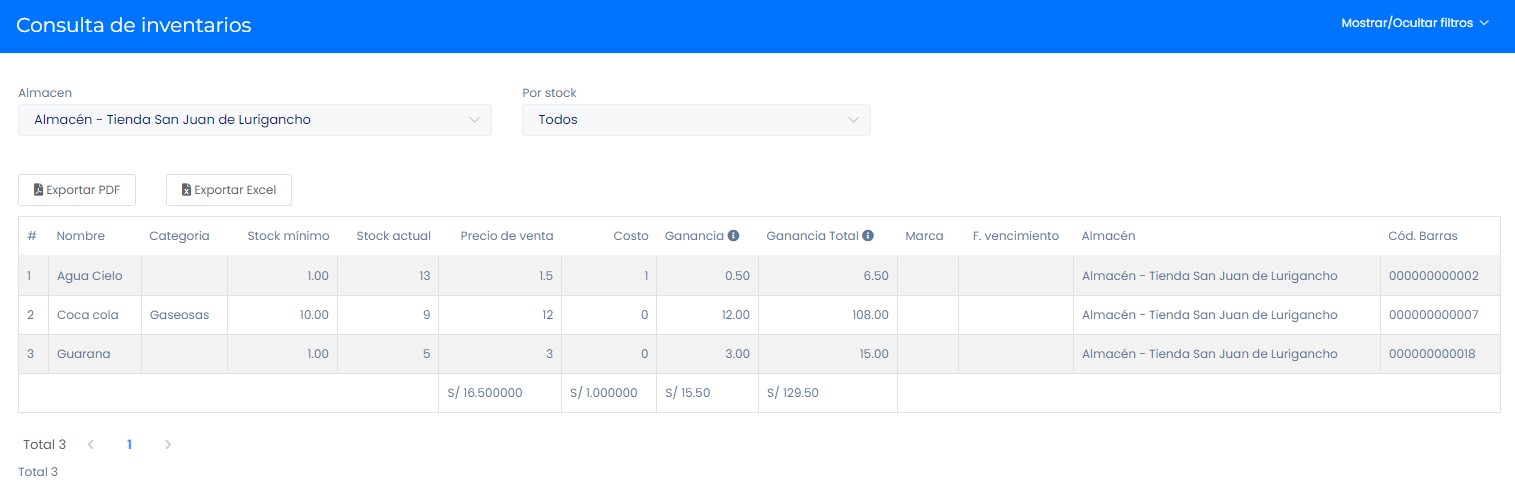
Task: Click the Stock actual column header
Action: point(393,236)
